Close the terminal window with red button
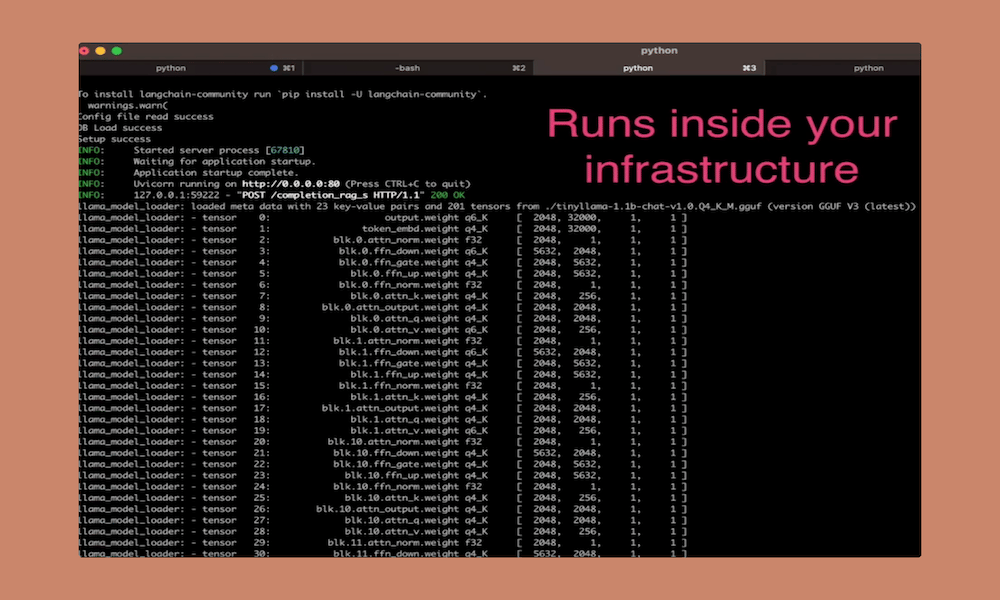Screen dimensions: 1000x600 coord(85,50)
